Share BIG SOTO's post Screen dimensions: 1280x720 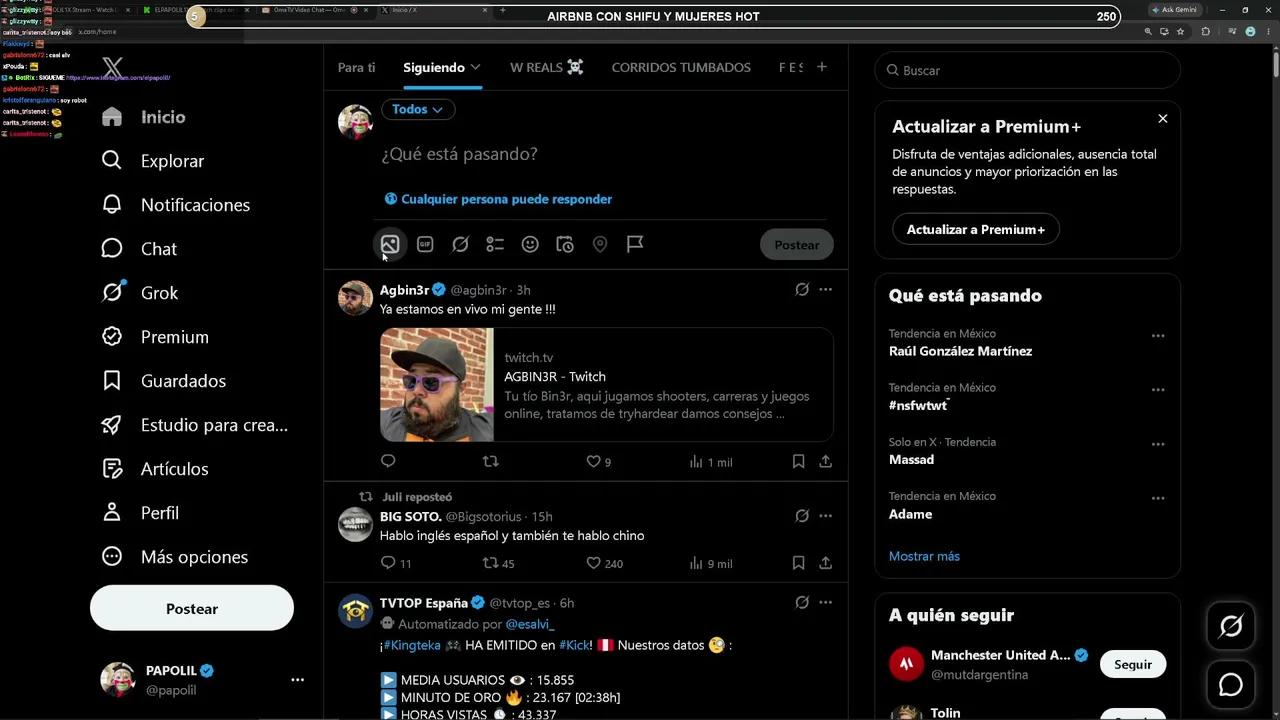pos(825,563)
